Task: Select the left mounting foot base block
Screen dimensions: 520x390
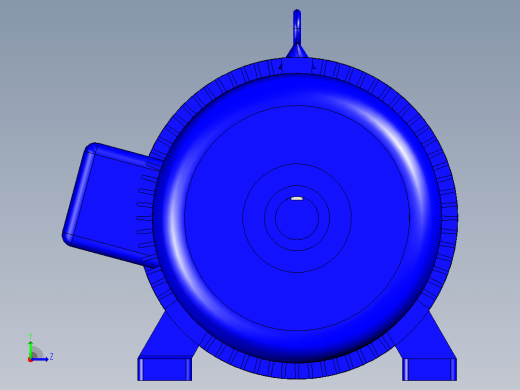Action: [x=165, y=369]
